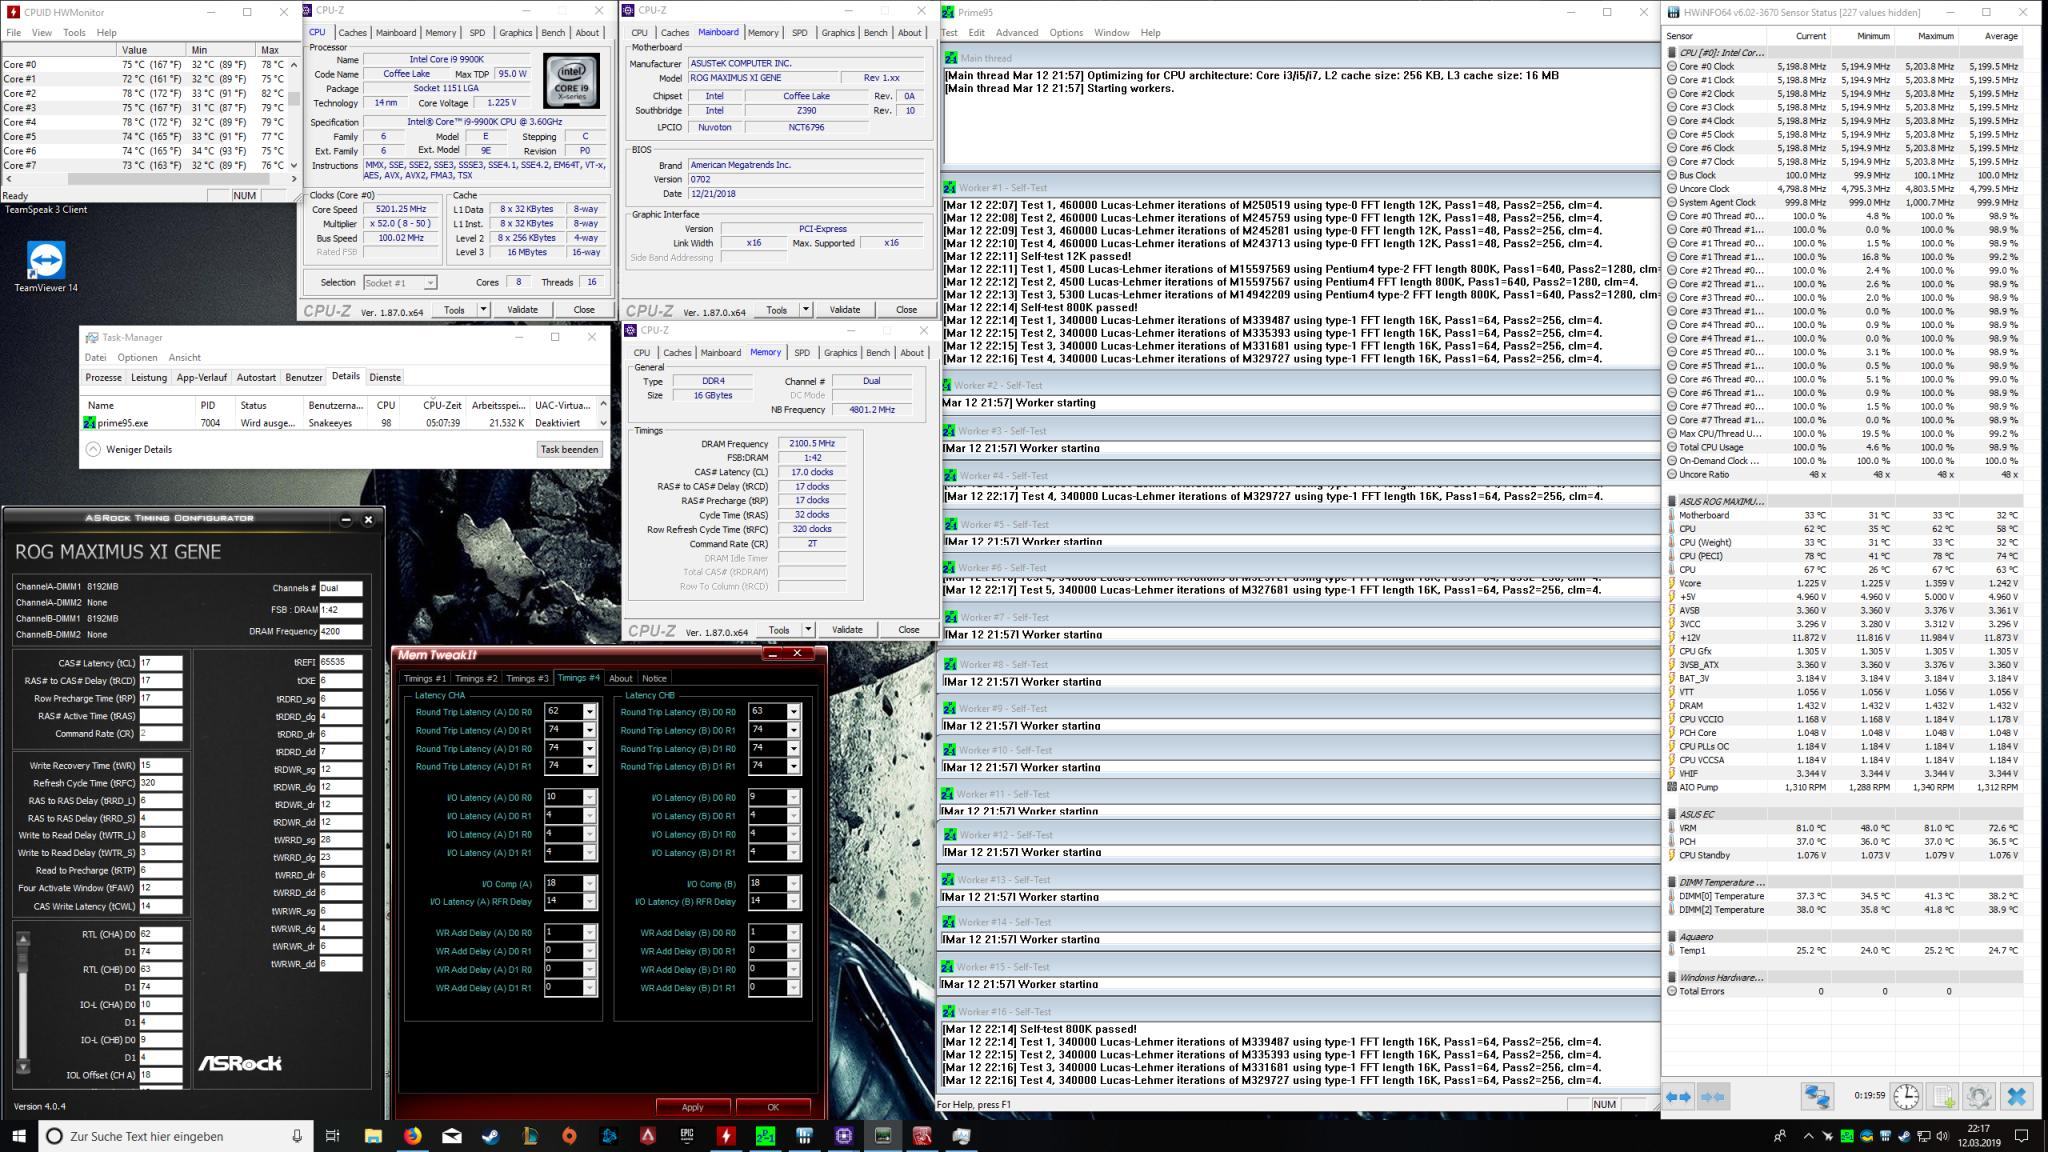
Task: Open Leistung tab in Task-Manager
Action: tap(149, 377)
